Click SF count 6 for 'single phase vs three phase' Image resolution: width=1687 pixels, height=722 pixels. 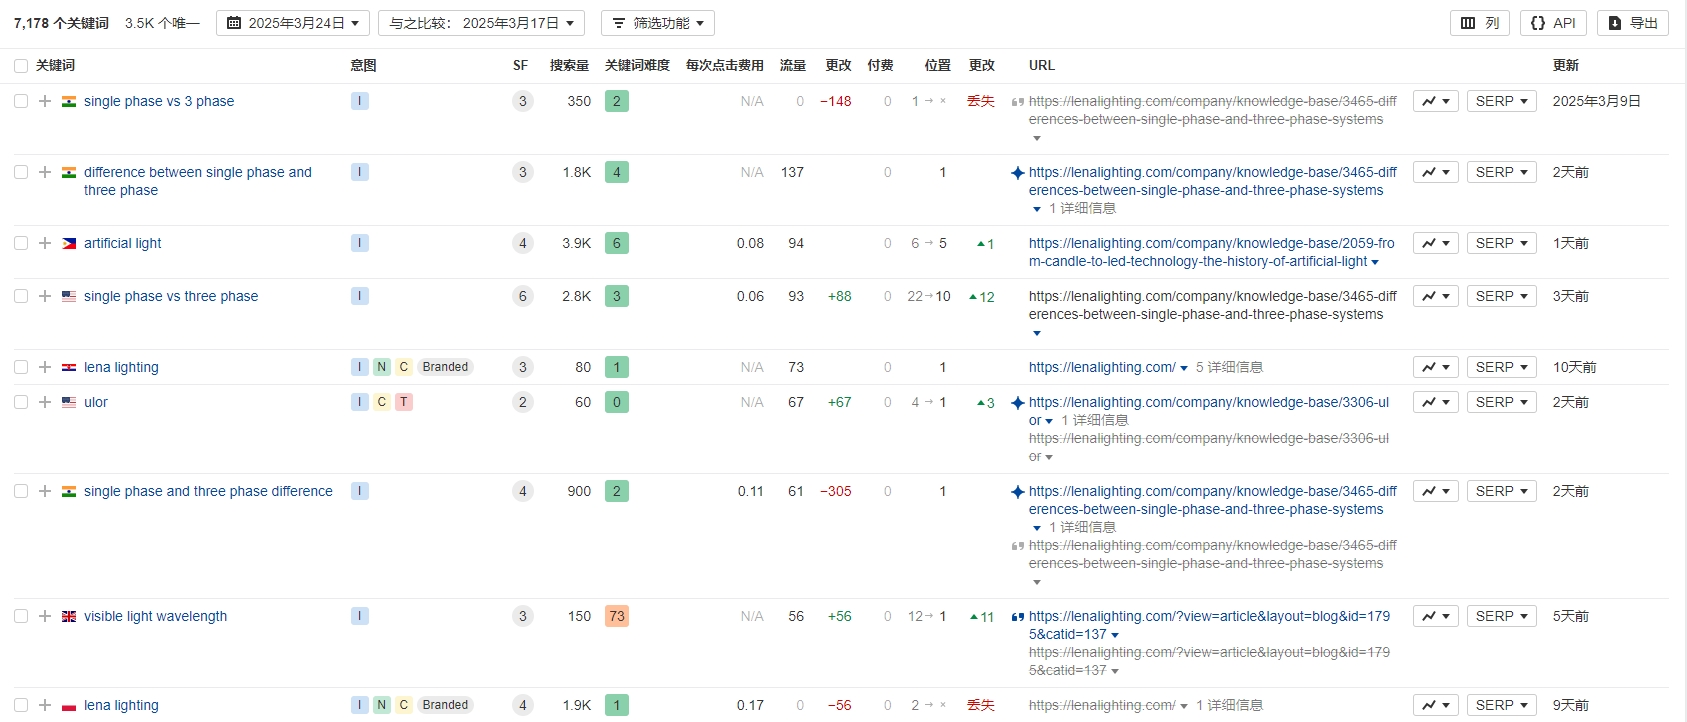pos(522,296)
